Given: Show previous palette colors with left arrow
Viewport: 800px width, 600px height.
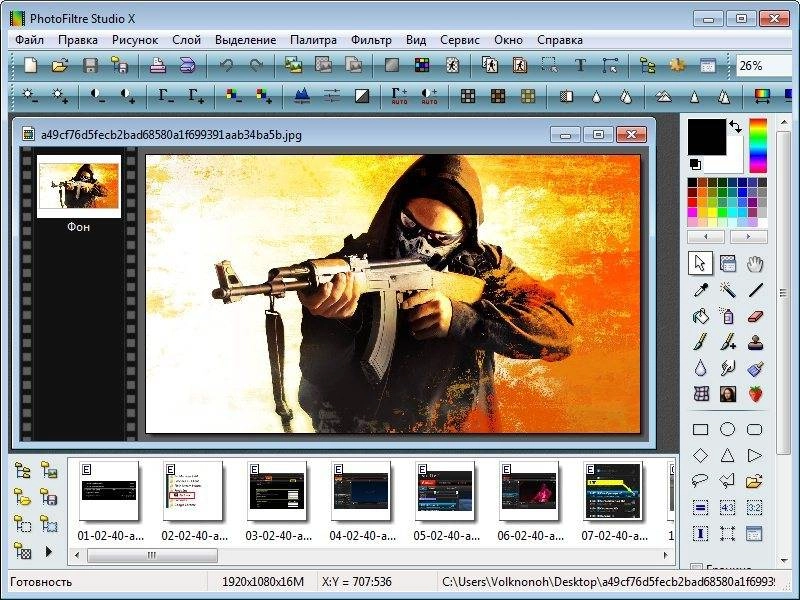Looking at the screenshot, I should [706, 237].
